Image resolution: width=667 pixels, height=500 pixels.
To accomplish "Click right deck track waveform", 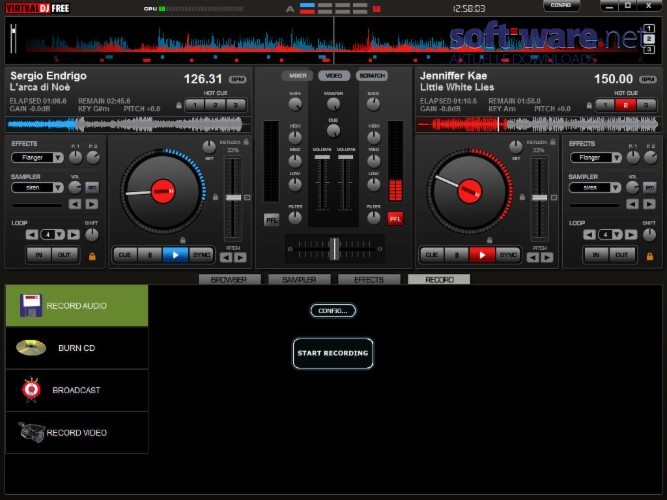I will tap(538, 125).
